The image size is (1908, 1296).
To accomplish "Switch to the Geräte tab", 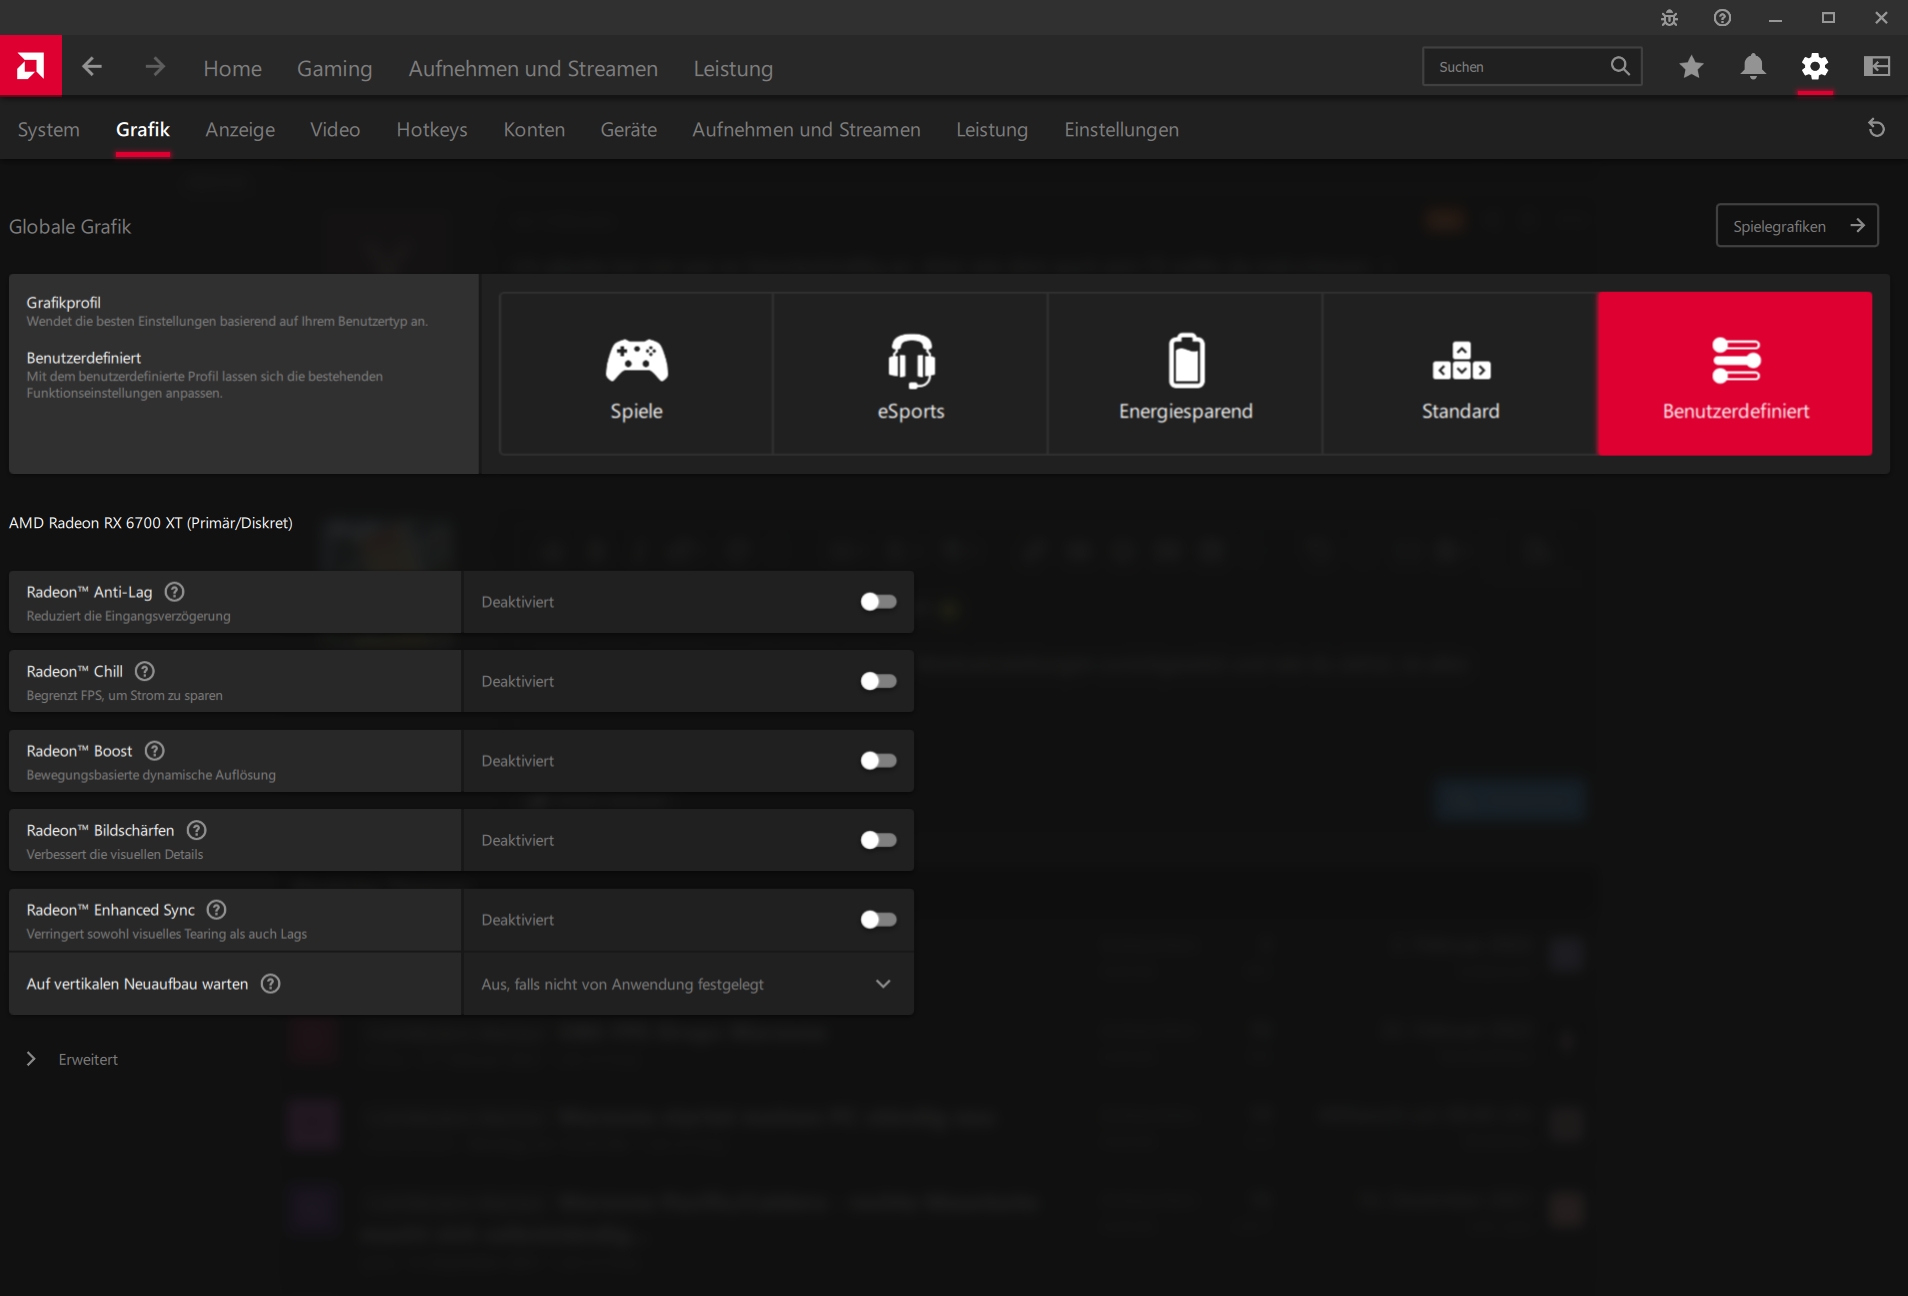I will coord(629,129).
